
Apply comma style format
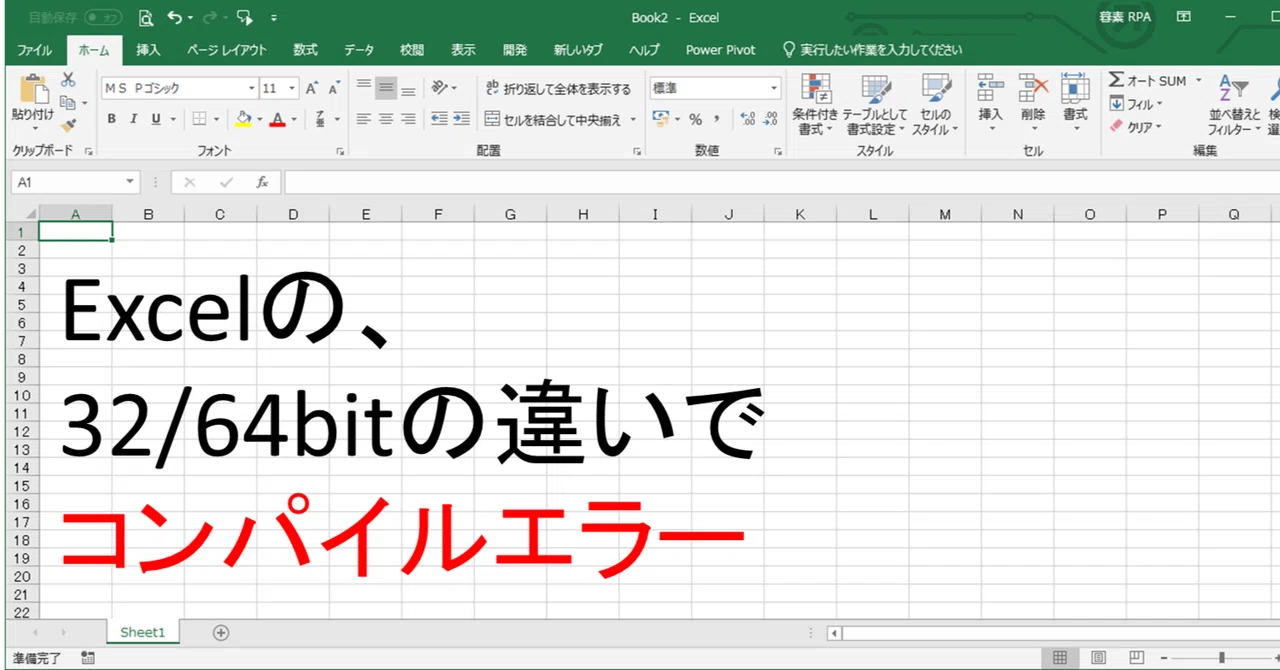coord(717,119)
